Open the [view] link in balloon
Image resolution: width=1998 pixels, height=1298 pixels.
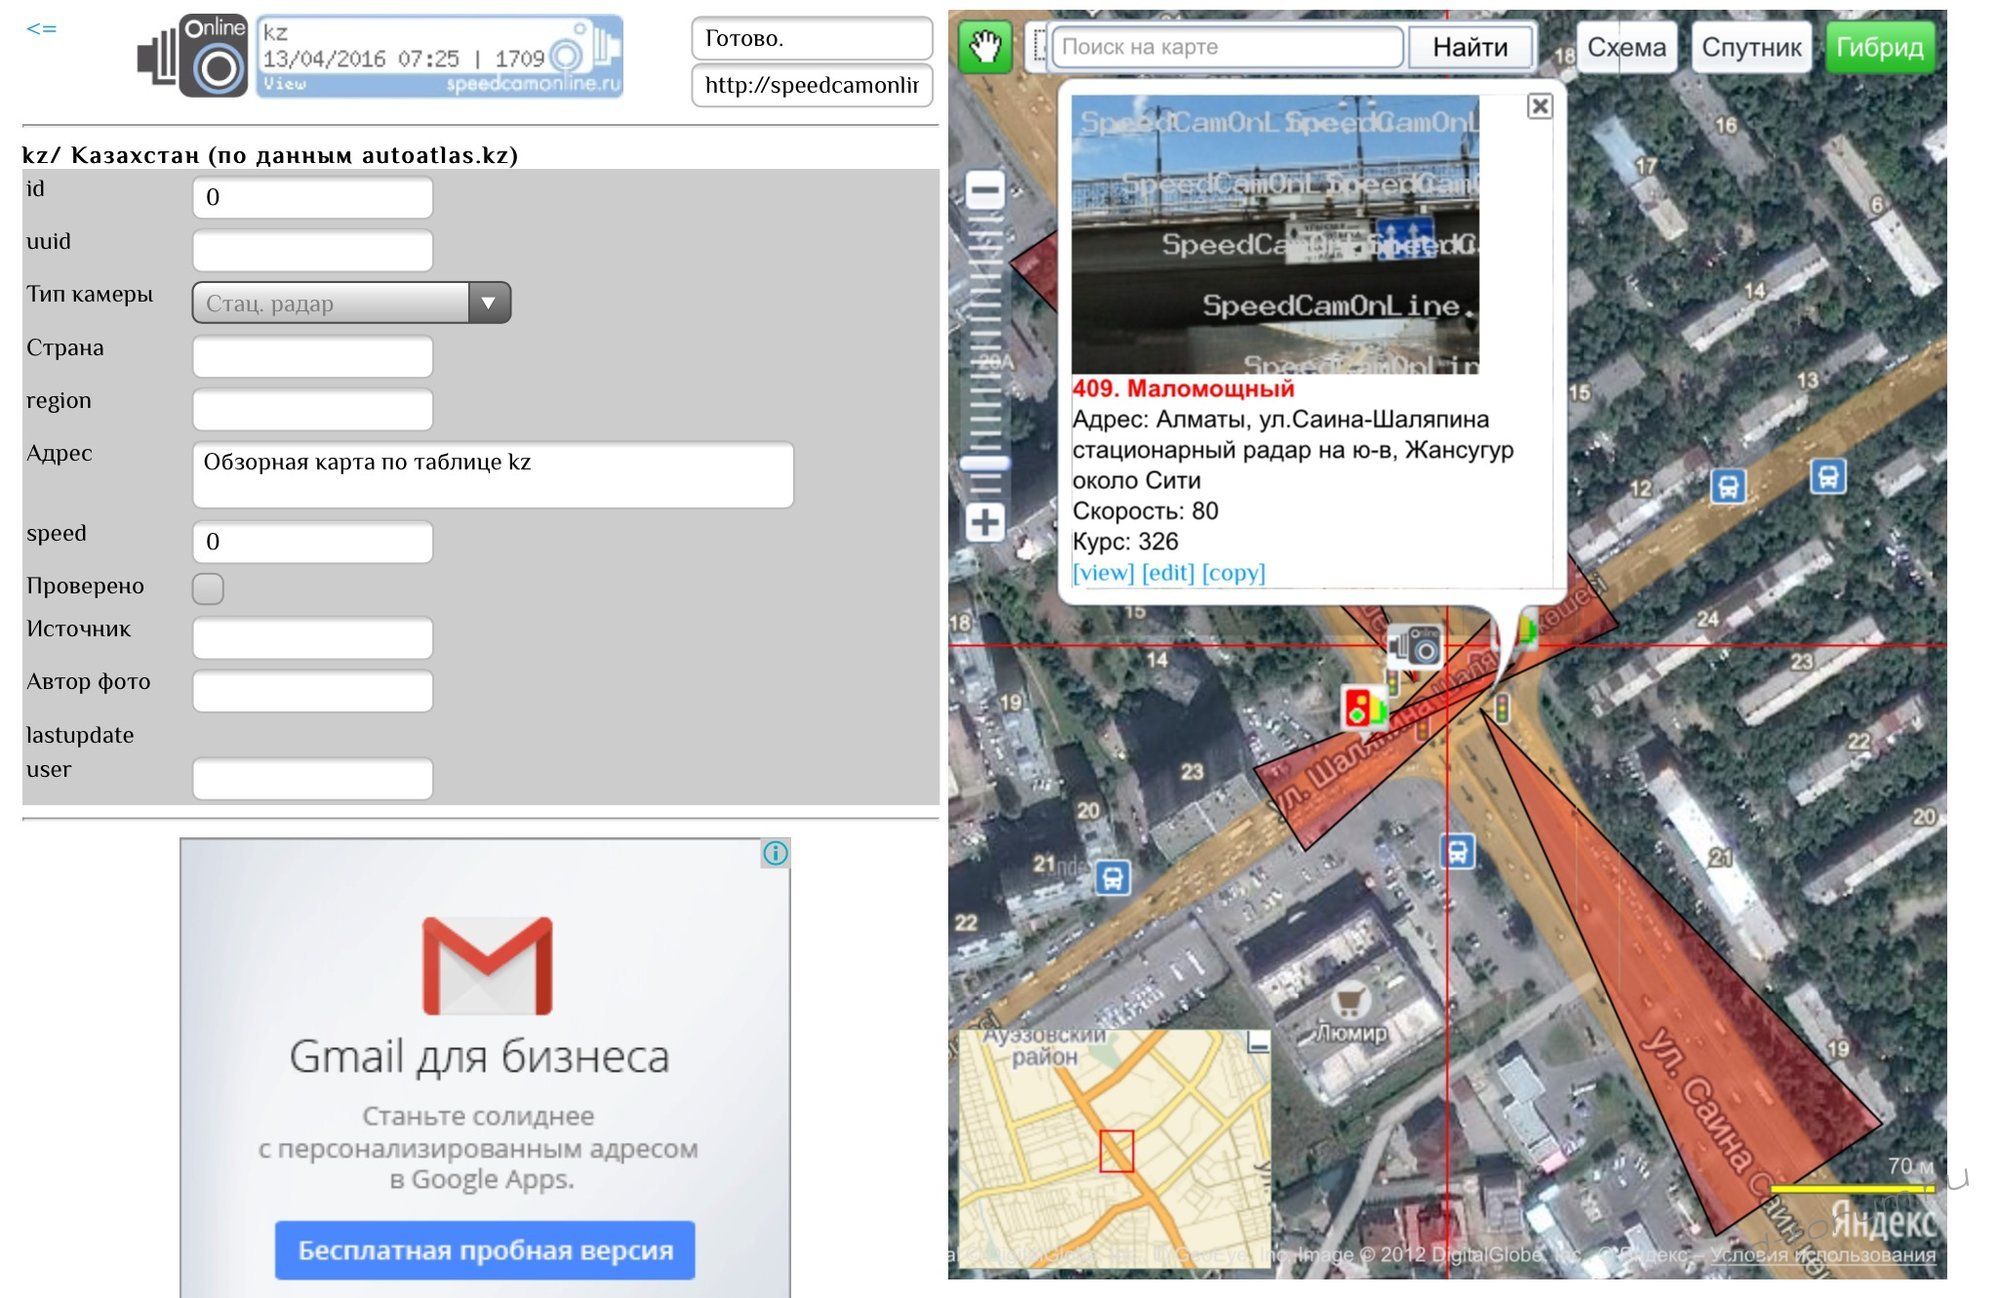click(x=1103, y=572)
